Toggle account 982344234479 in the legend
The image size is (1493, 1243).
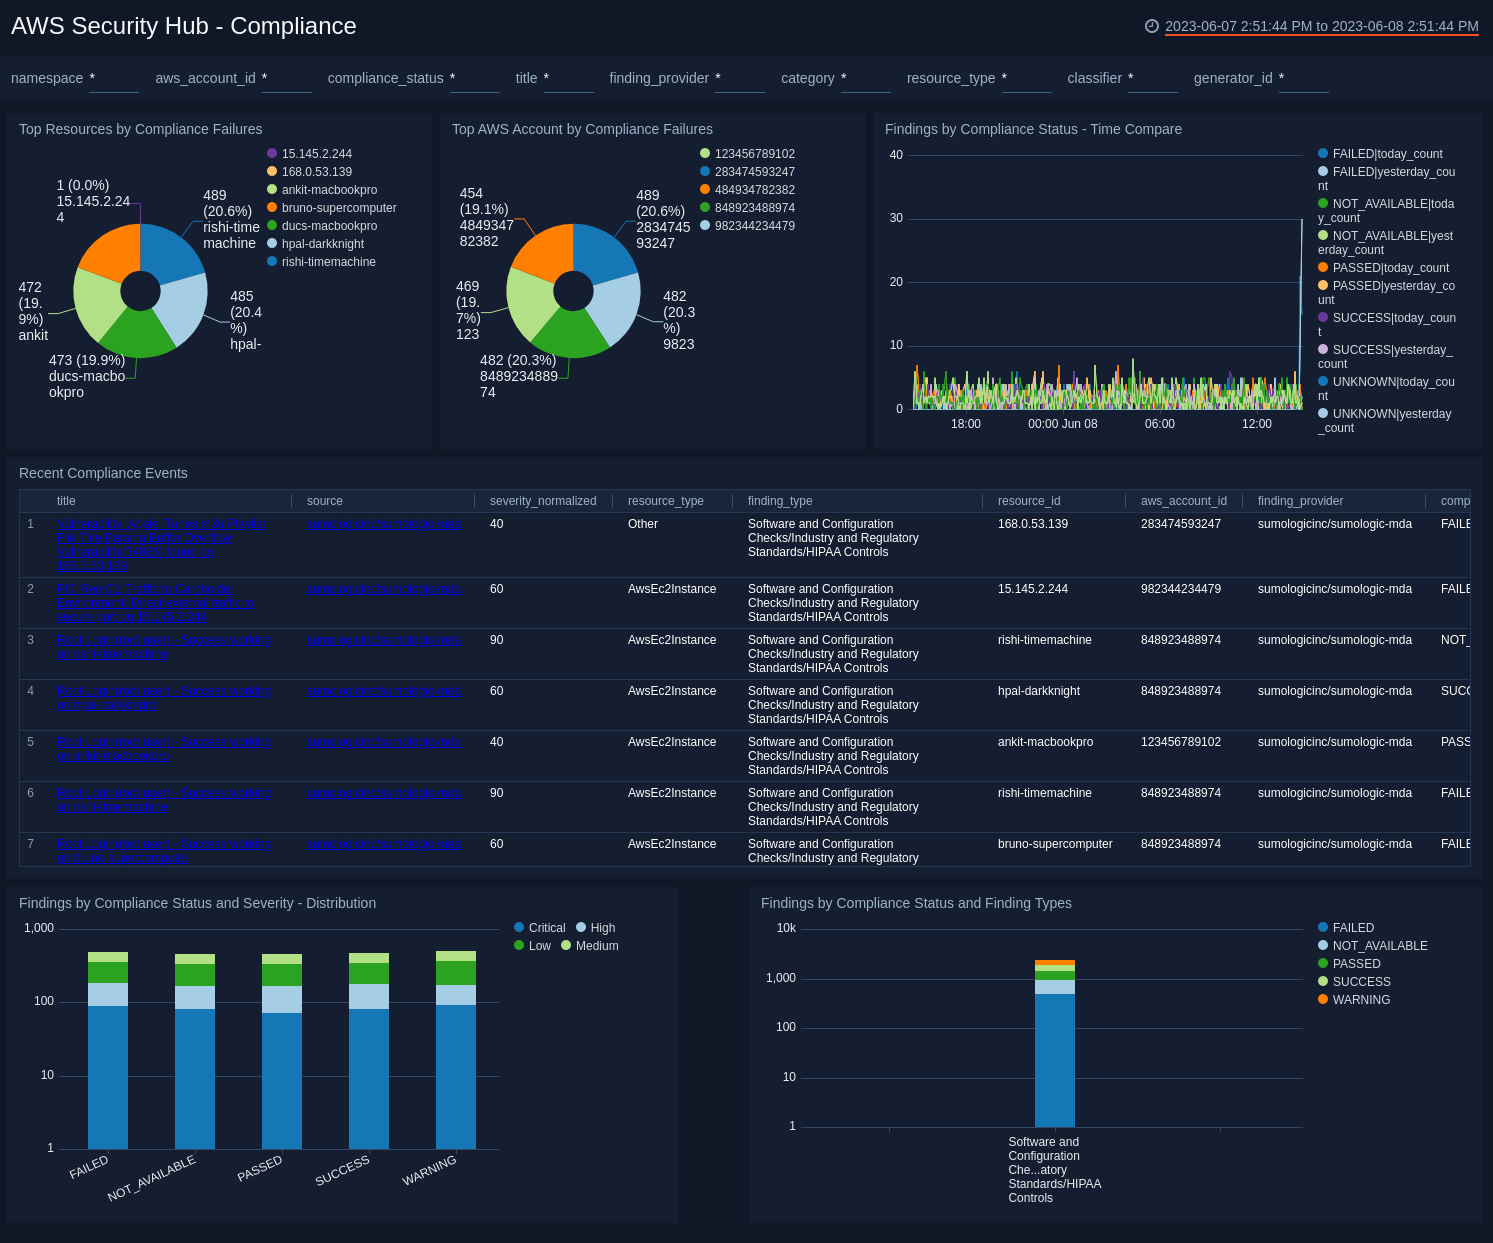coord(747,226)
